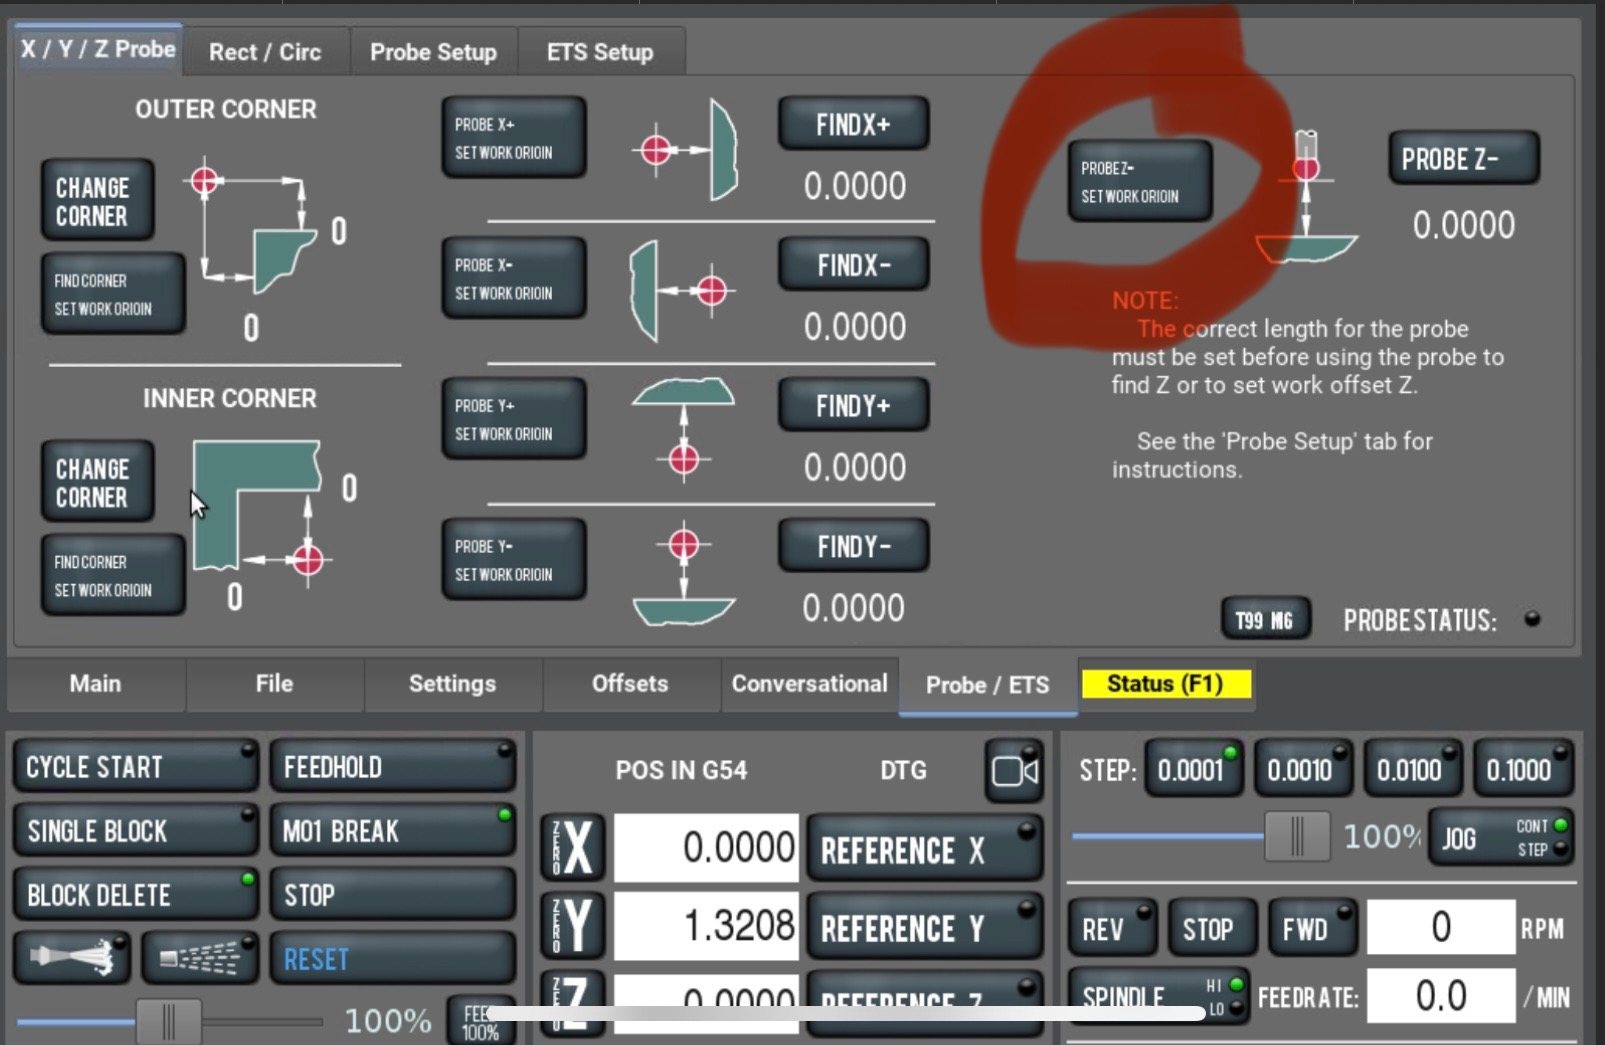Click outer corner Find Corner set origin button
Viewport: 1605px width, 1045px height.
click(112, 294)
